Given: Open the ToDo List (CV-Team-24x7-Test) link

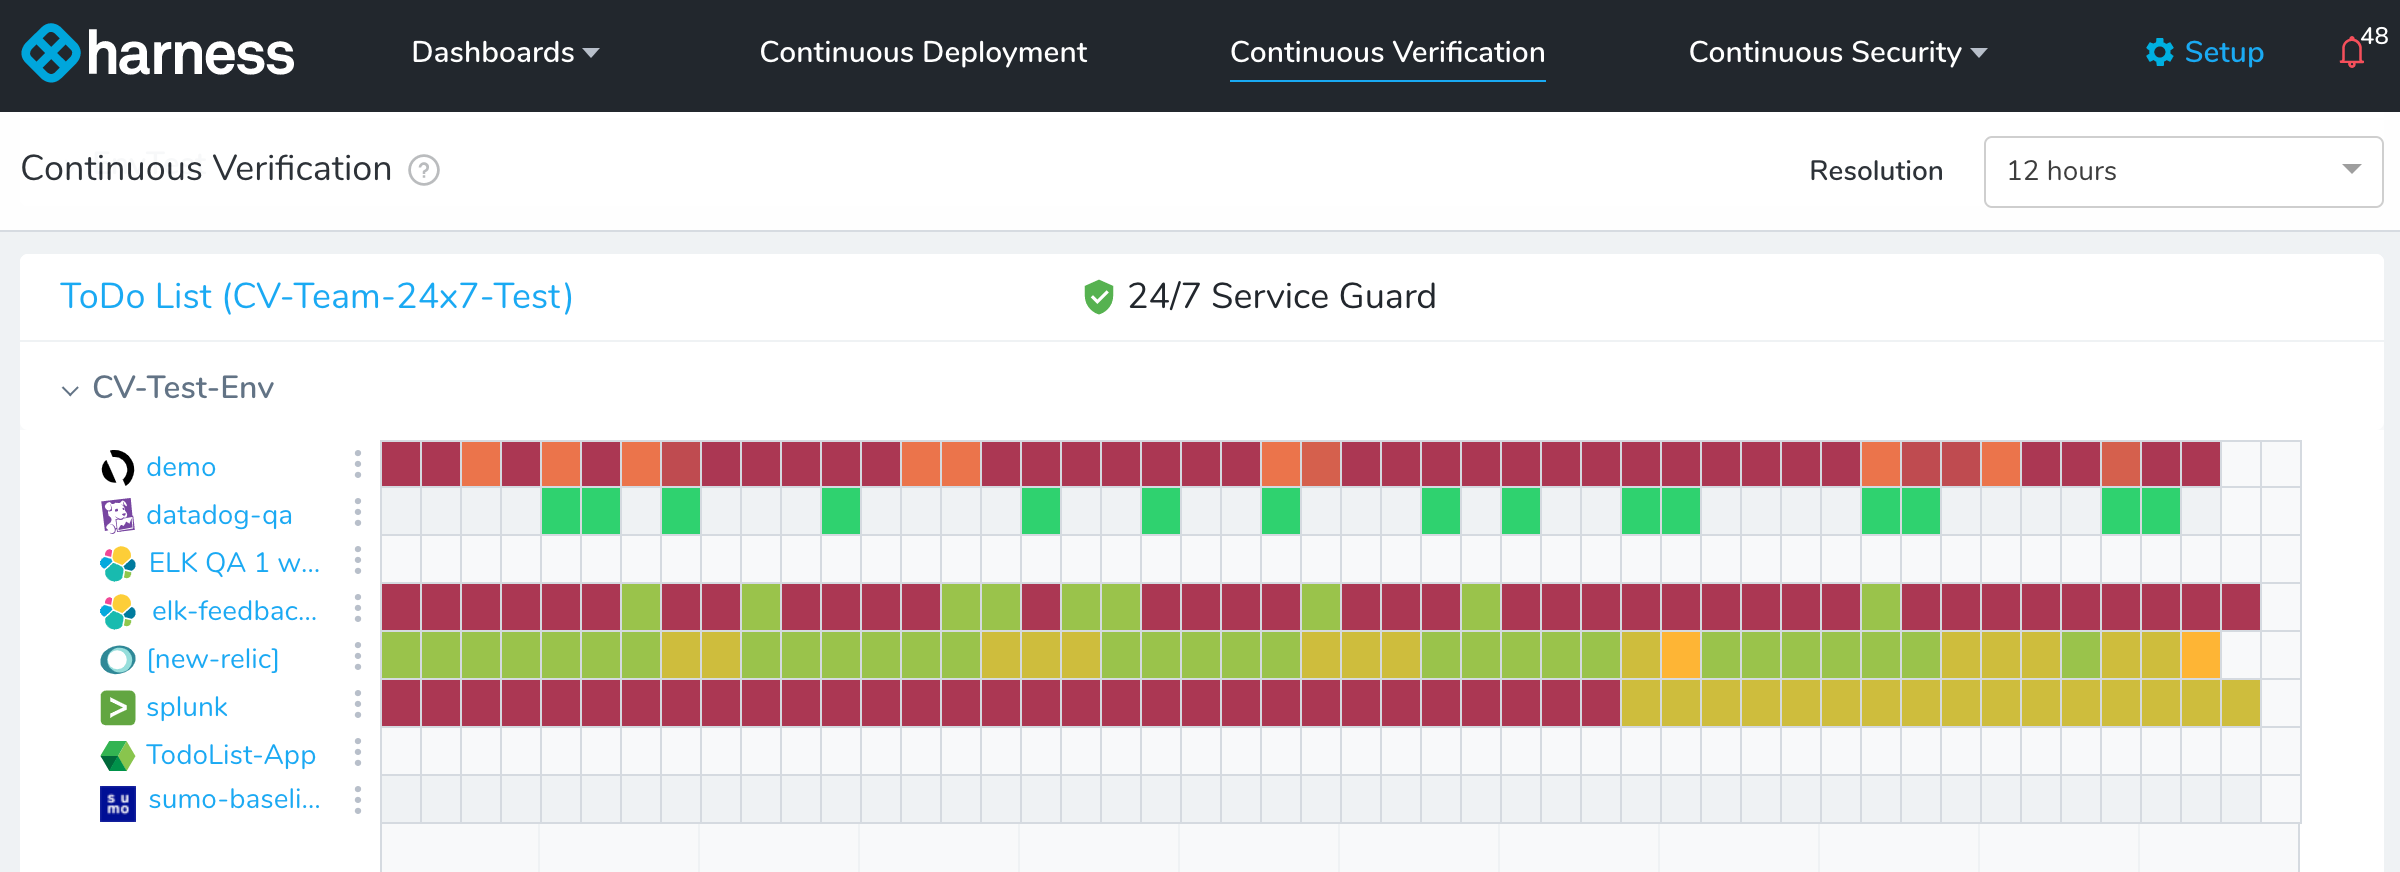Looking at the screenshot, I should click(317, 296).
